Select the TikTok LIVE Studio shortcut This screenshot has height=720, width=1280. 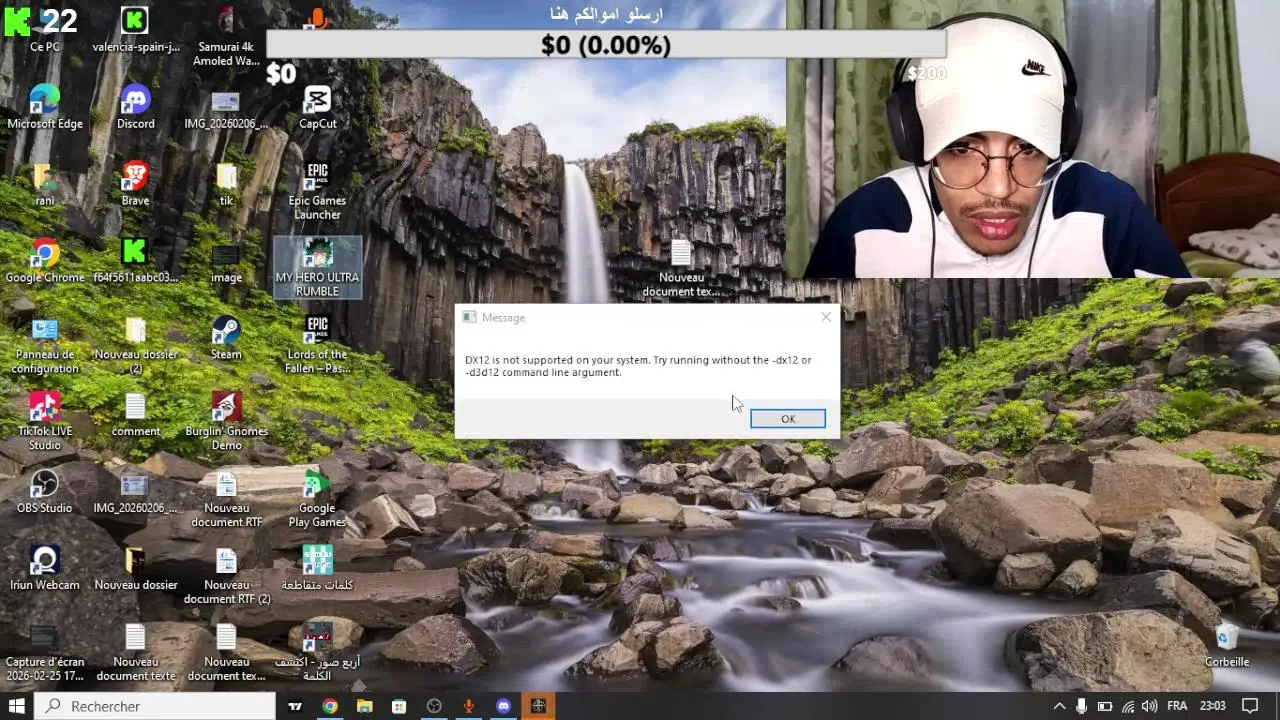tap(45, 422)
